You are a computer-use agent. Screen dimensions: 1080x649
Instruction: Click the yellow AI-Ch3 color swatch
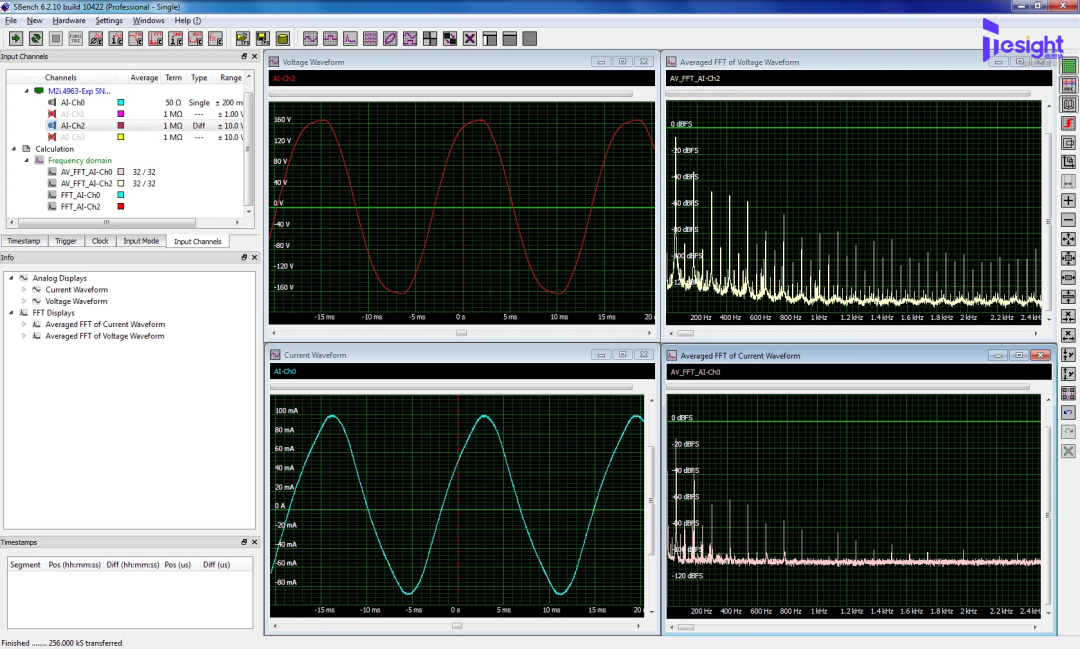tap(121, 137)
